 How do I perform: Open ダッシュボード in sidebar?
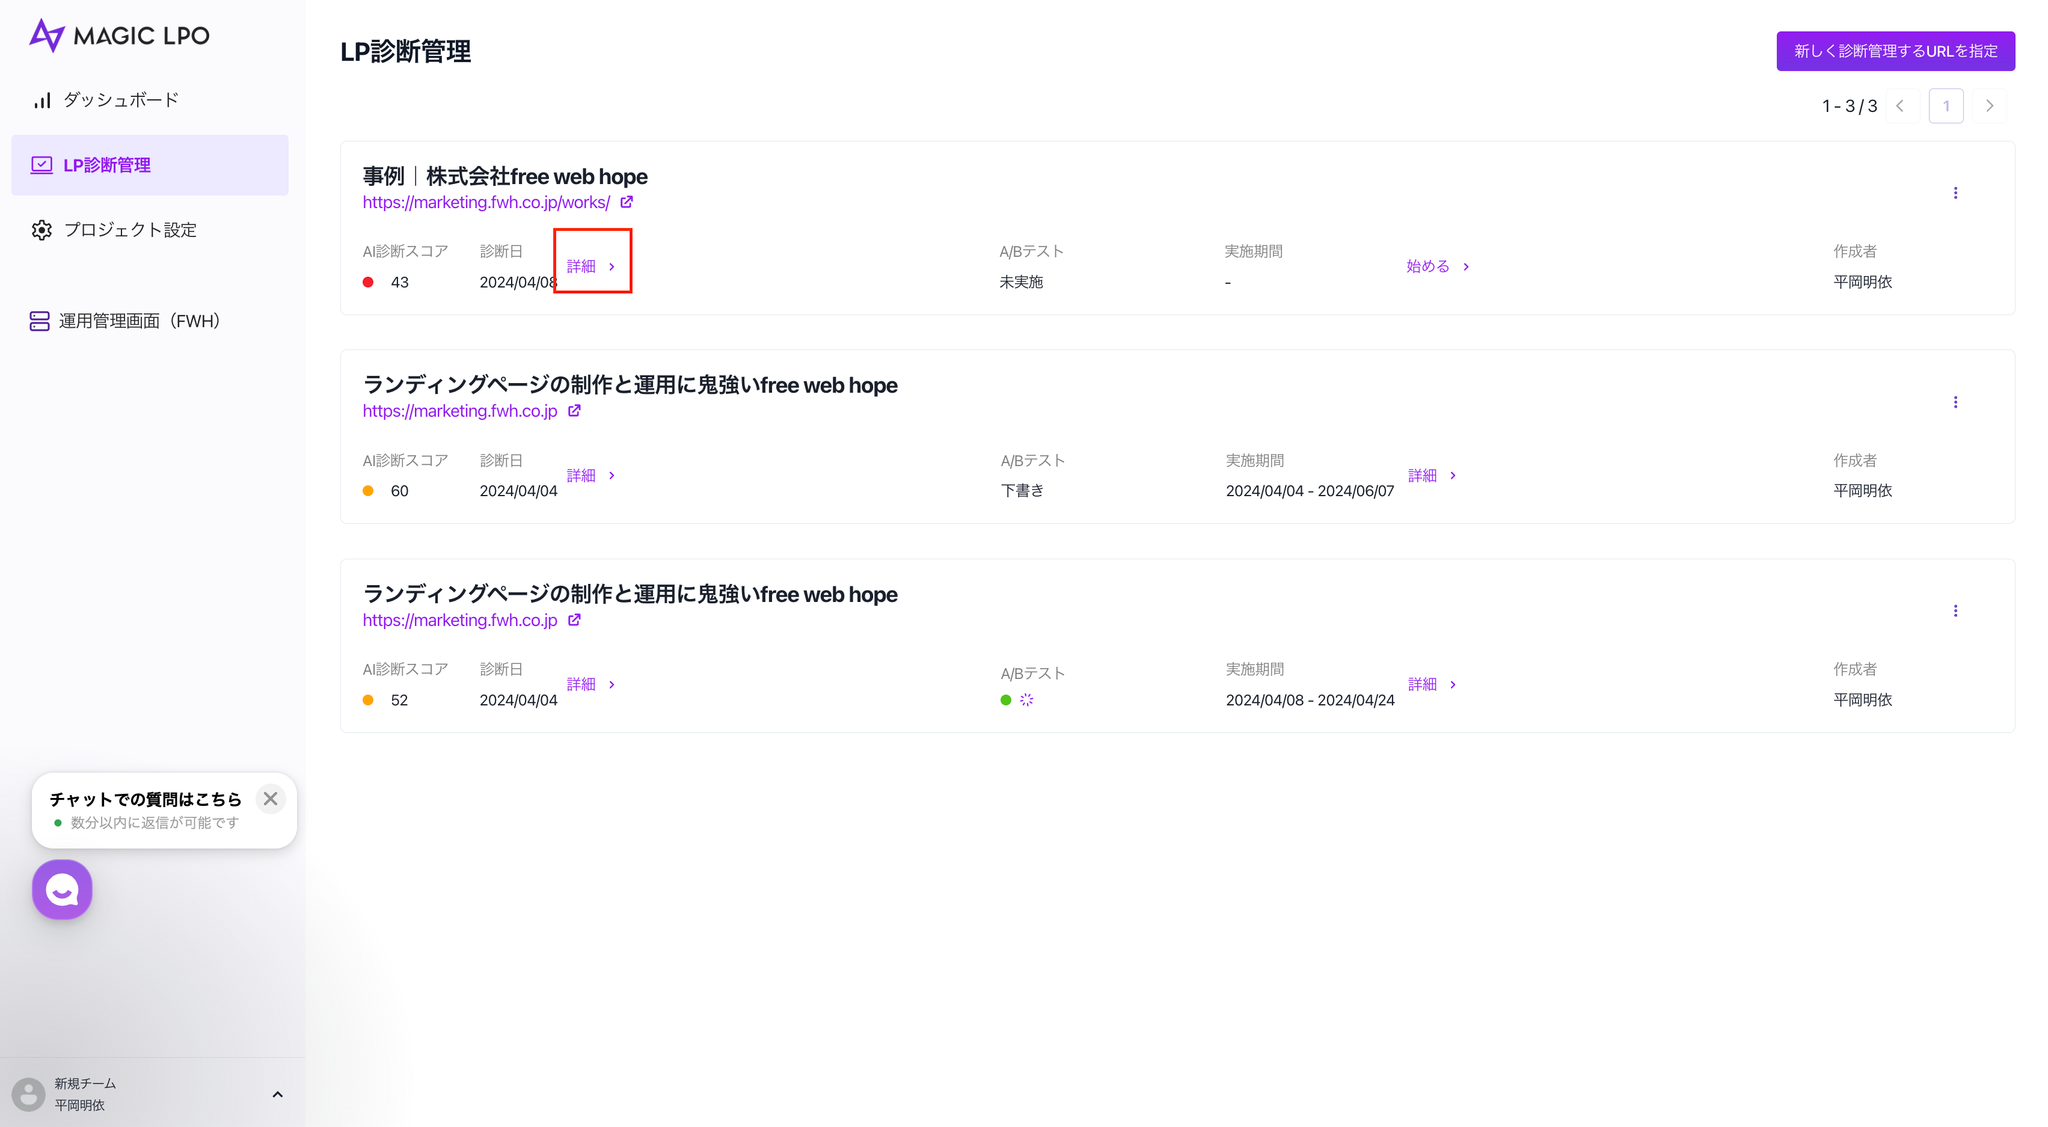[x=120, y=100]
